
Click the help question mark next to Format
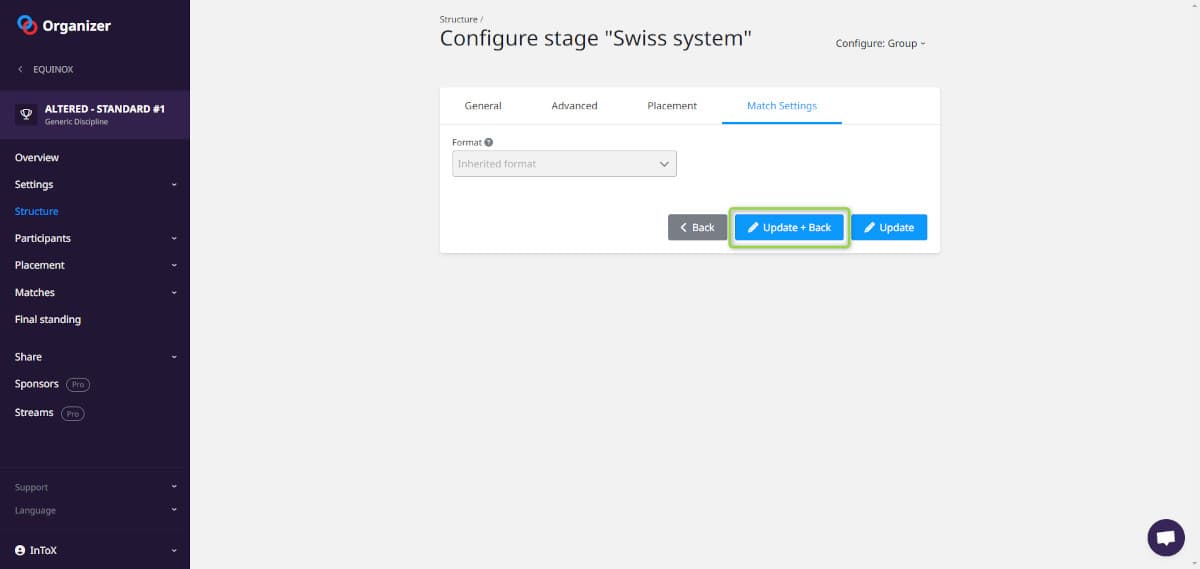[489, 142]
